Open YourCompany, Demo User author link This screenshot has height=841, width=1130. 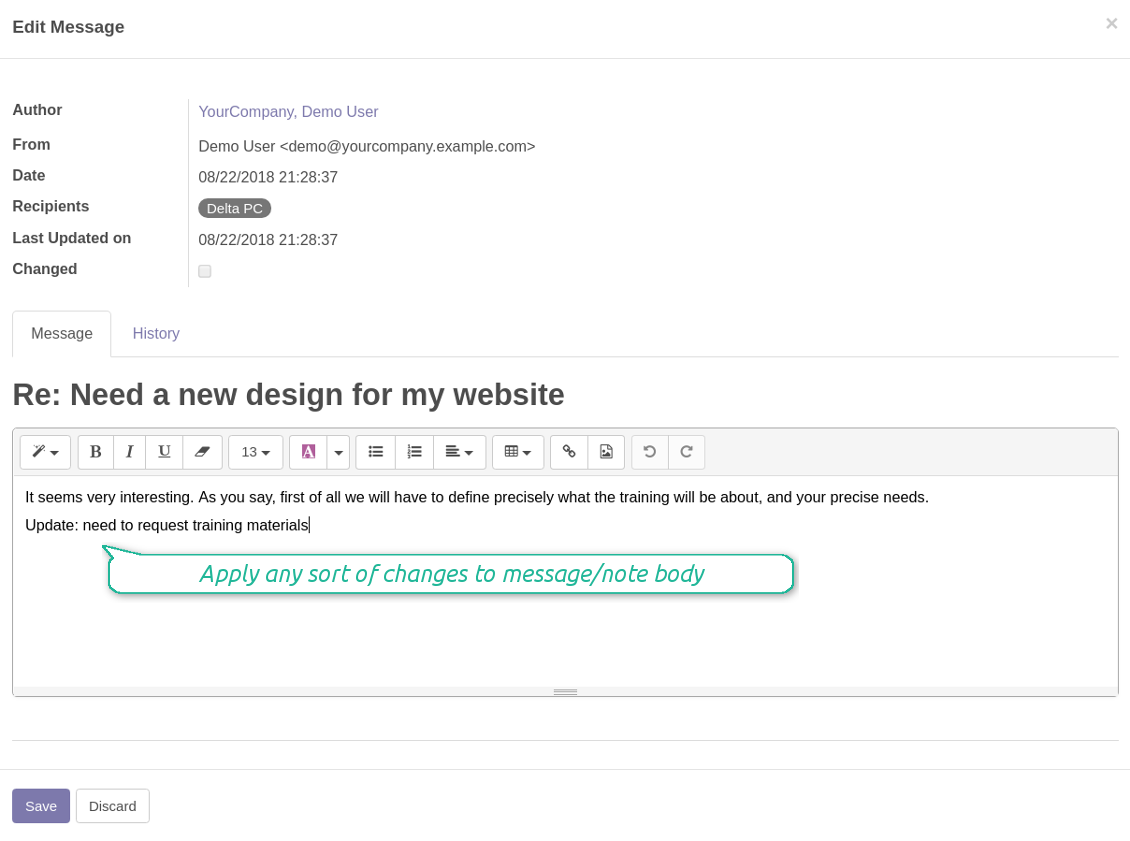pyautogui.click(x=288, y=112)
